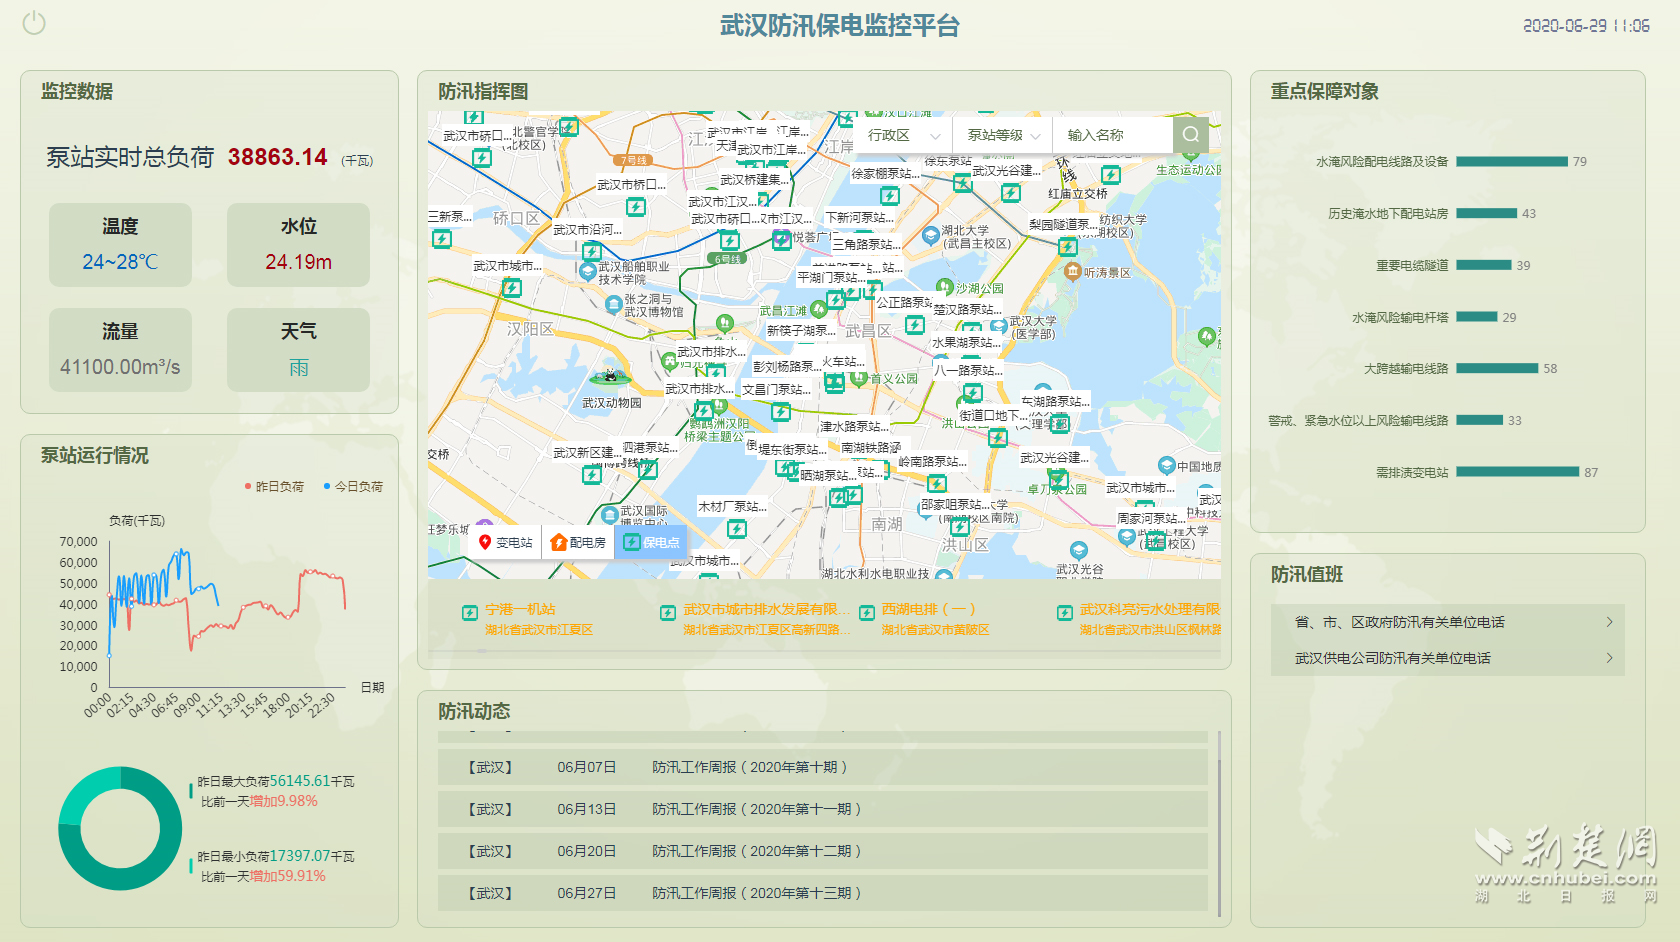Screen dimensions: 1680x942
Task: Click the 重要电缆隧道 bar (39)
Action: point(1484,265)
